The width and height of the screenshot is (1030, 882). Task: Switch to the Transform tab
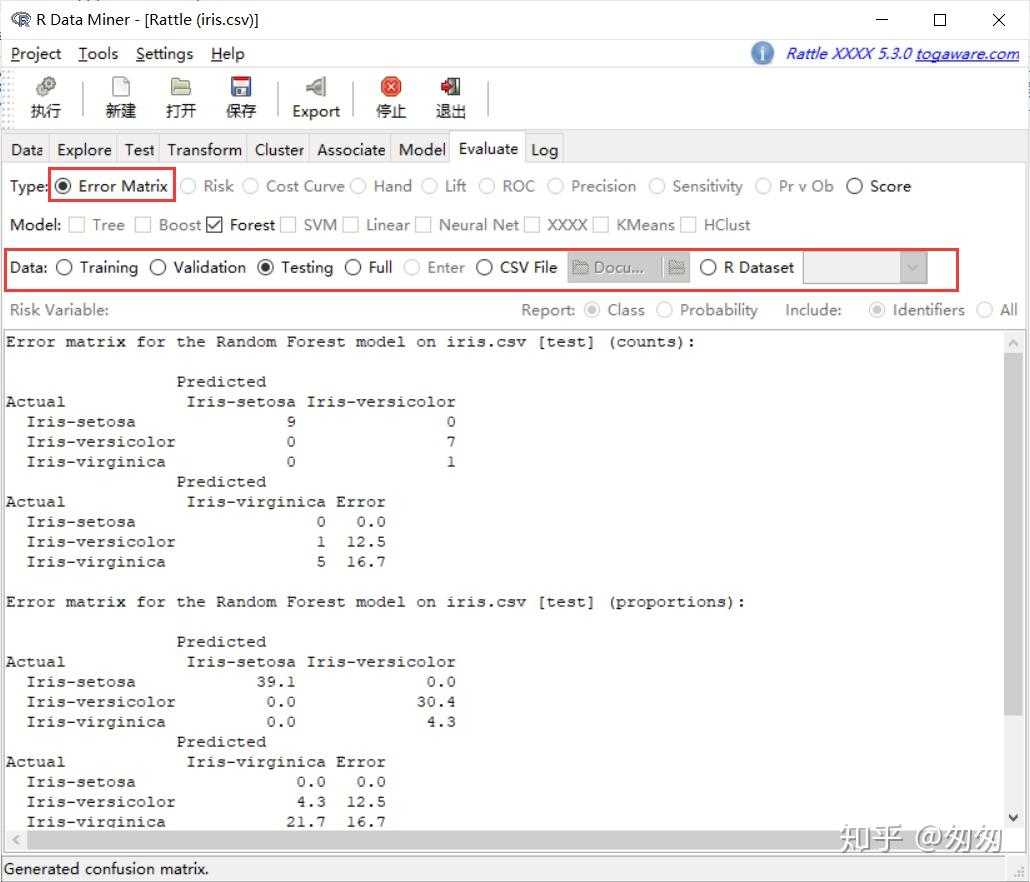[204, 150]
